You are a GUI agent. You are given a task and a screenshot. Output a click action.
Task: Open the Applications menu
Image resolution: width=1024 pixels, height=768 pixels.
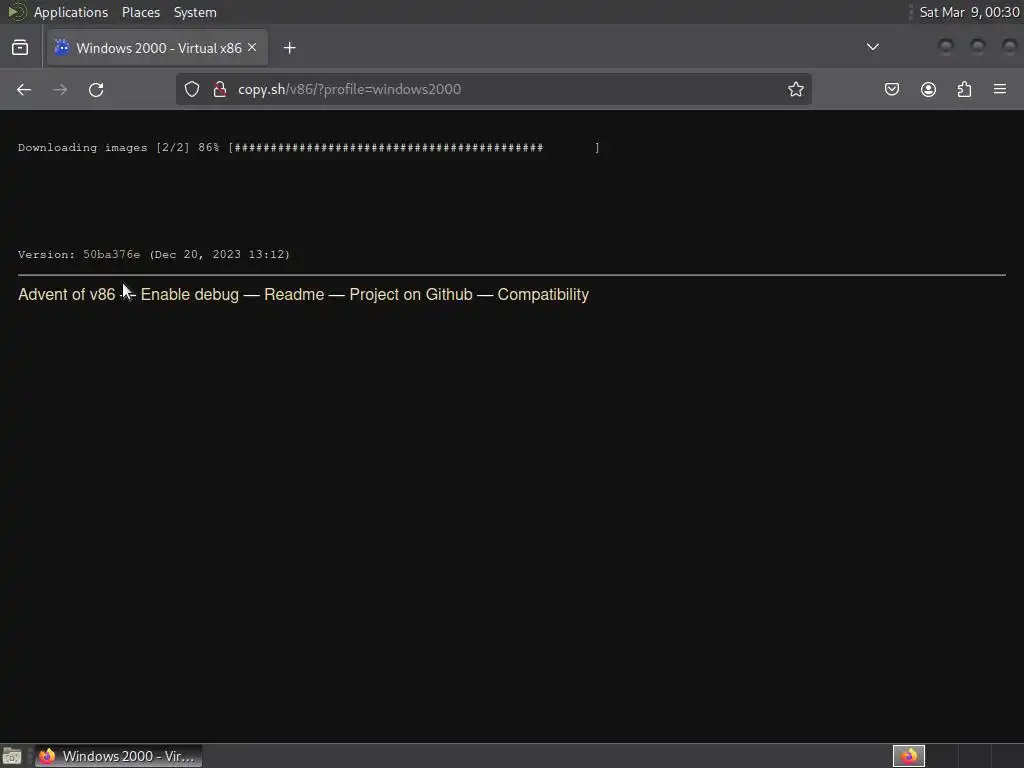tap(71, 12)
